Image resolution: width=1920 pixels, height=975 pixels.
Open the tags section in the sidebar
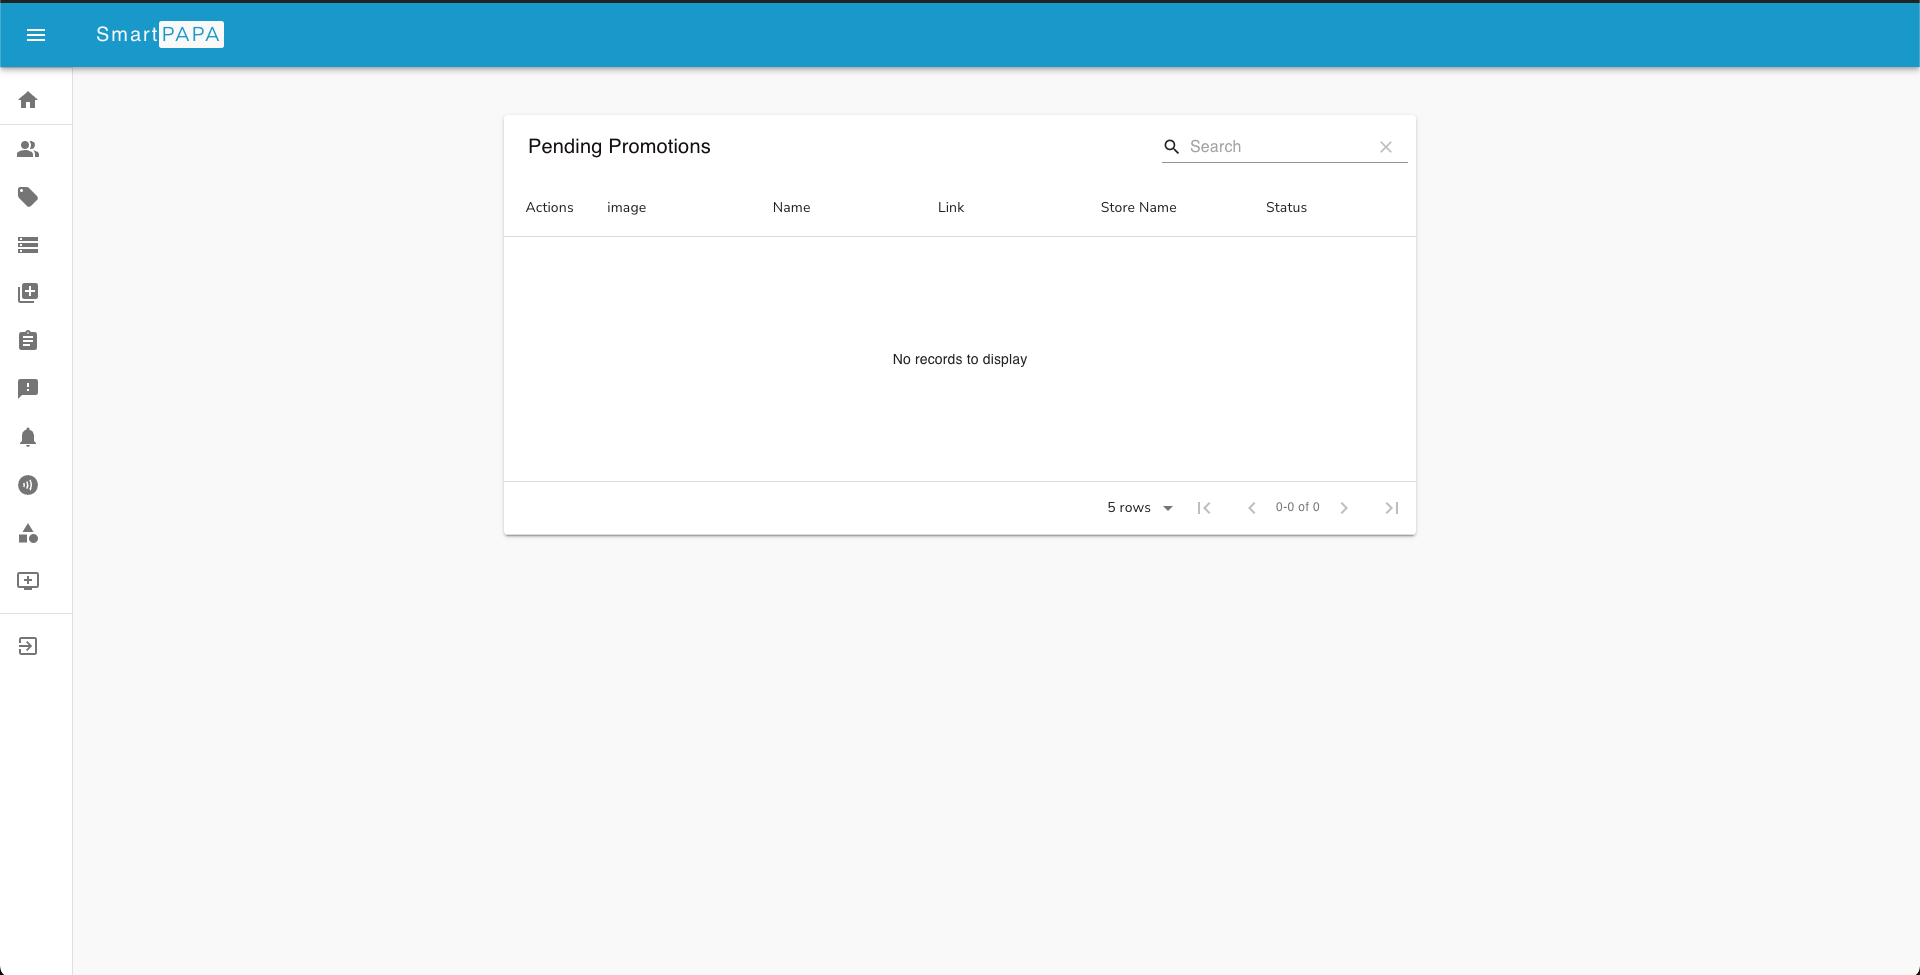point(28,197)
